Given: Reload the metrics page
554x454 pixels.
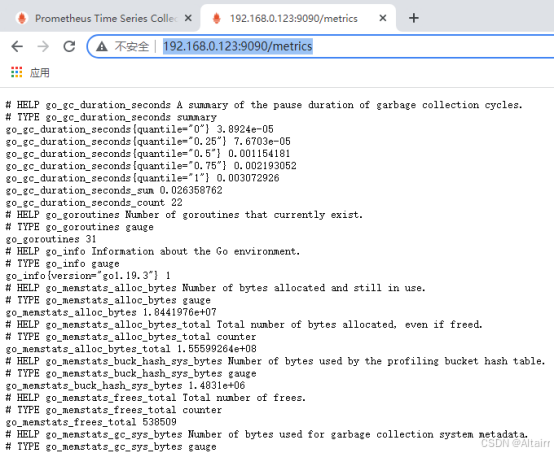Looking at the screenshot, I should 69,46.
